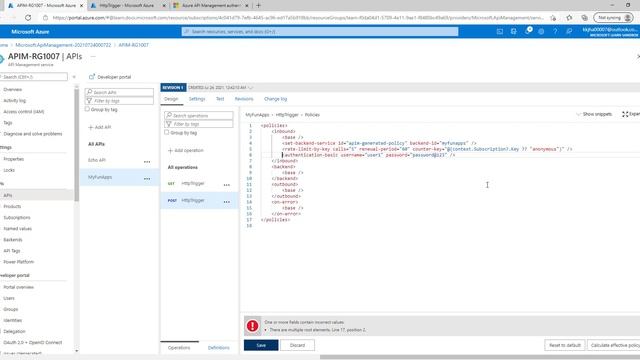
Task: Focus the Search APIs field
Action: [119, 92]
